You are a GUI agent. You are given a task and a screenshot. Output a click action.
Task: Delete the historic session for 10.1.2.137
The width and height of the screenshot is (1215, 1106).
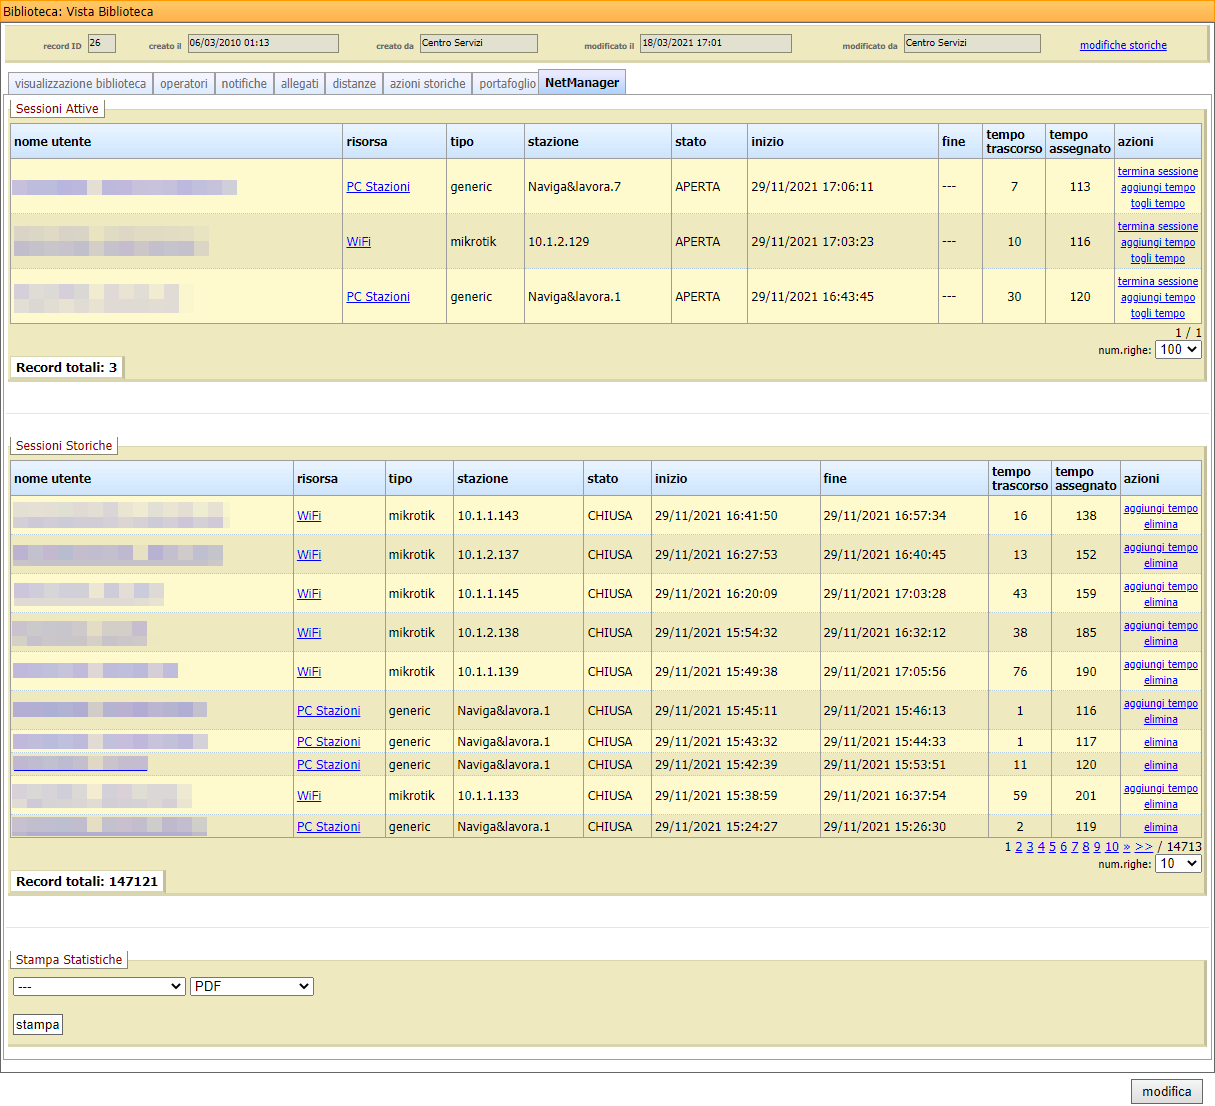[1160, 563]
